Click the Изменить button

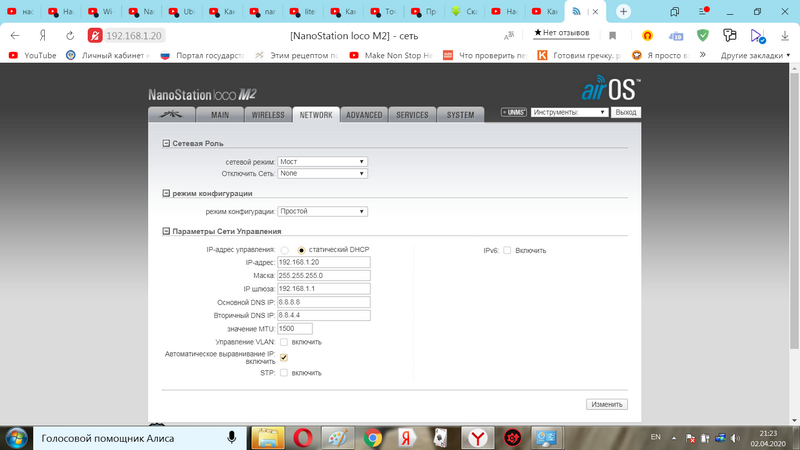coord(607,404)
